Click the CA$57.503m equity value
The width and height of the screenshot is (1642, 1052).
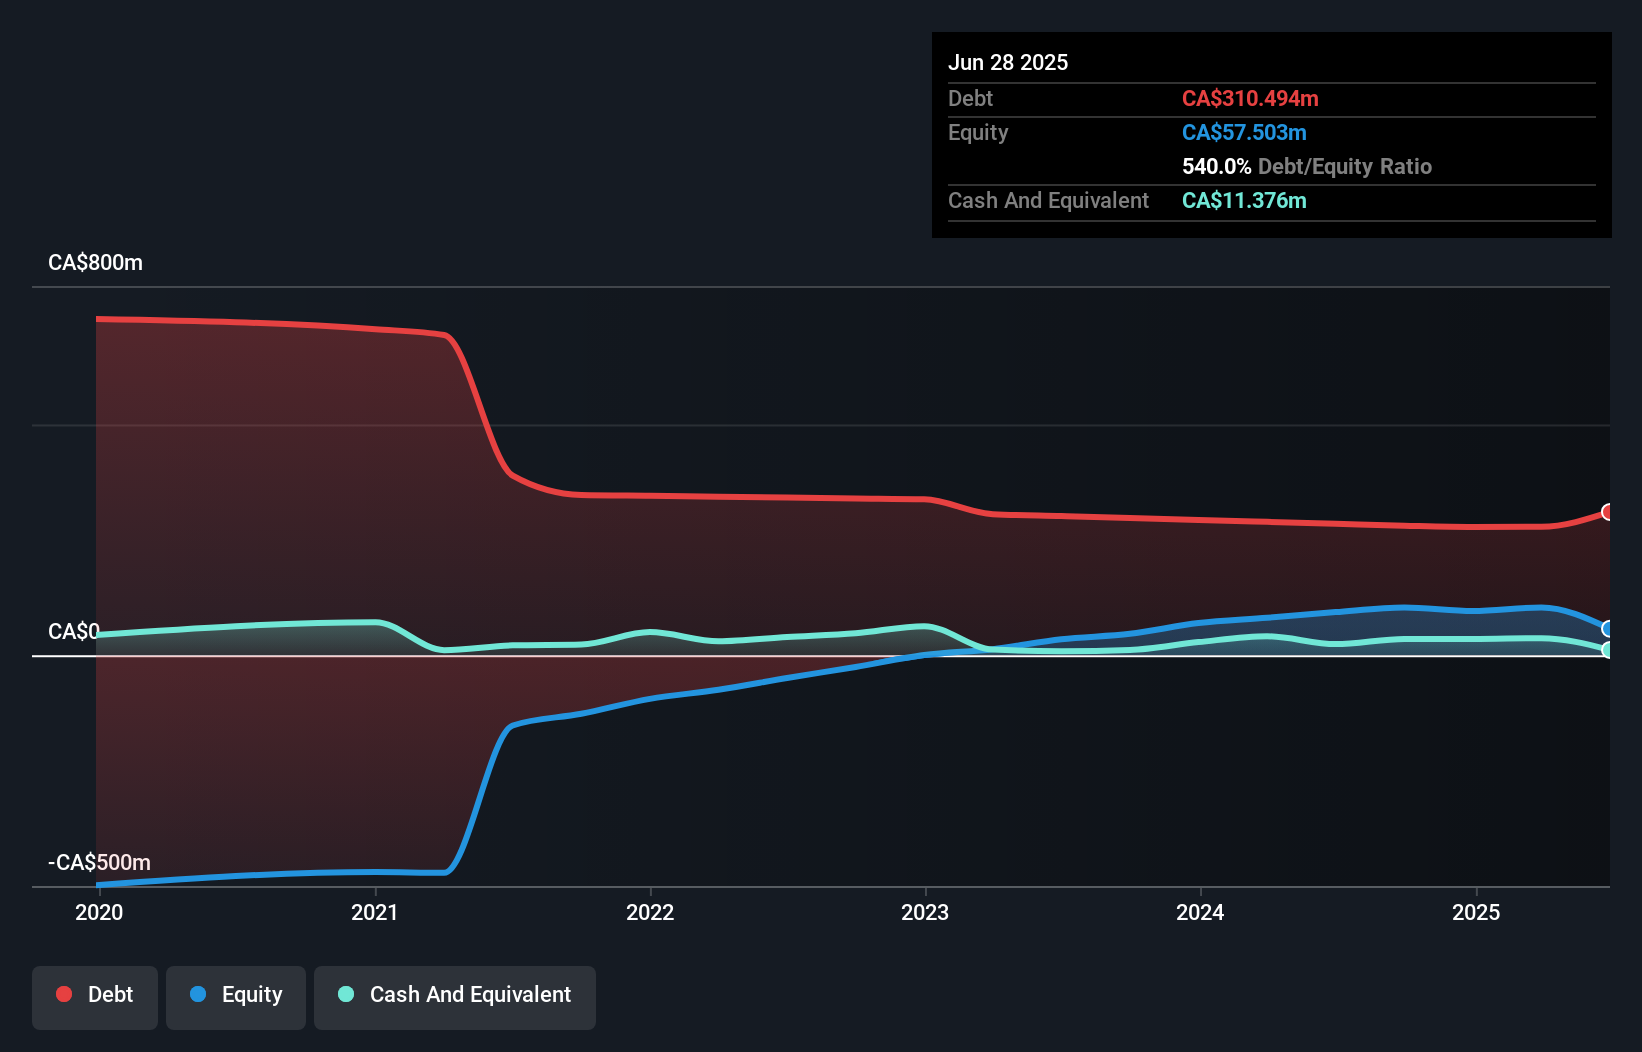click(1244, 133)
